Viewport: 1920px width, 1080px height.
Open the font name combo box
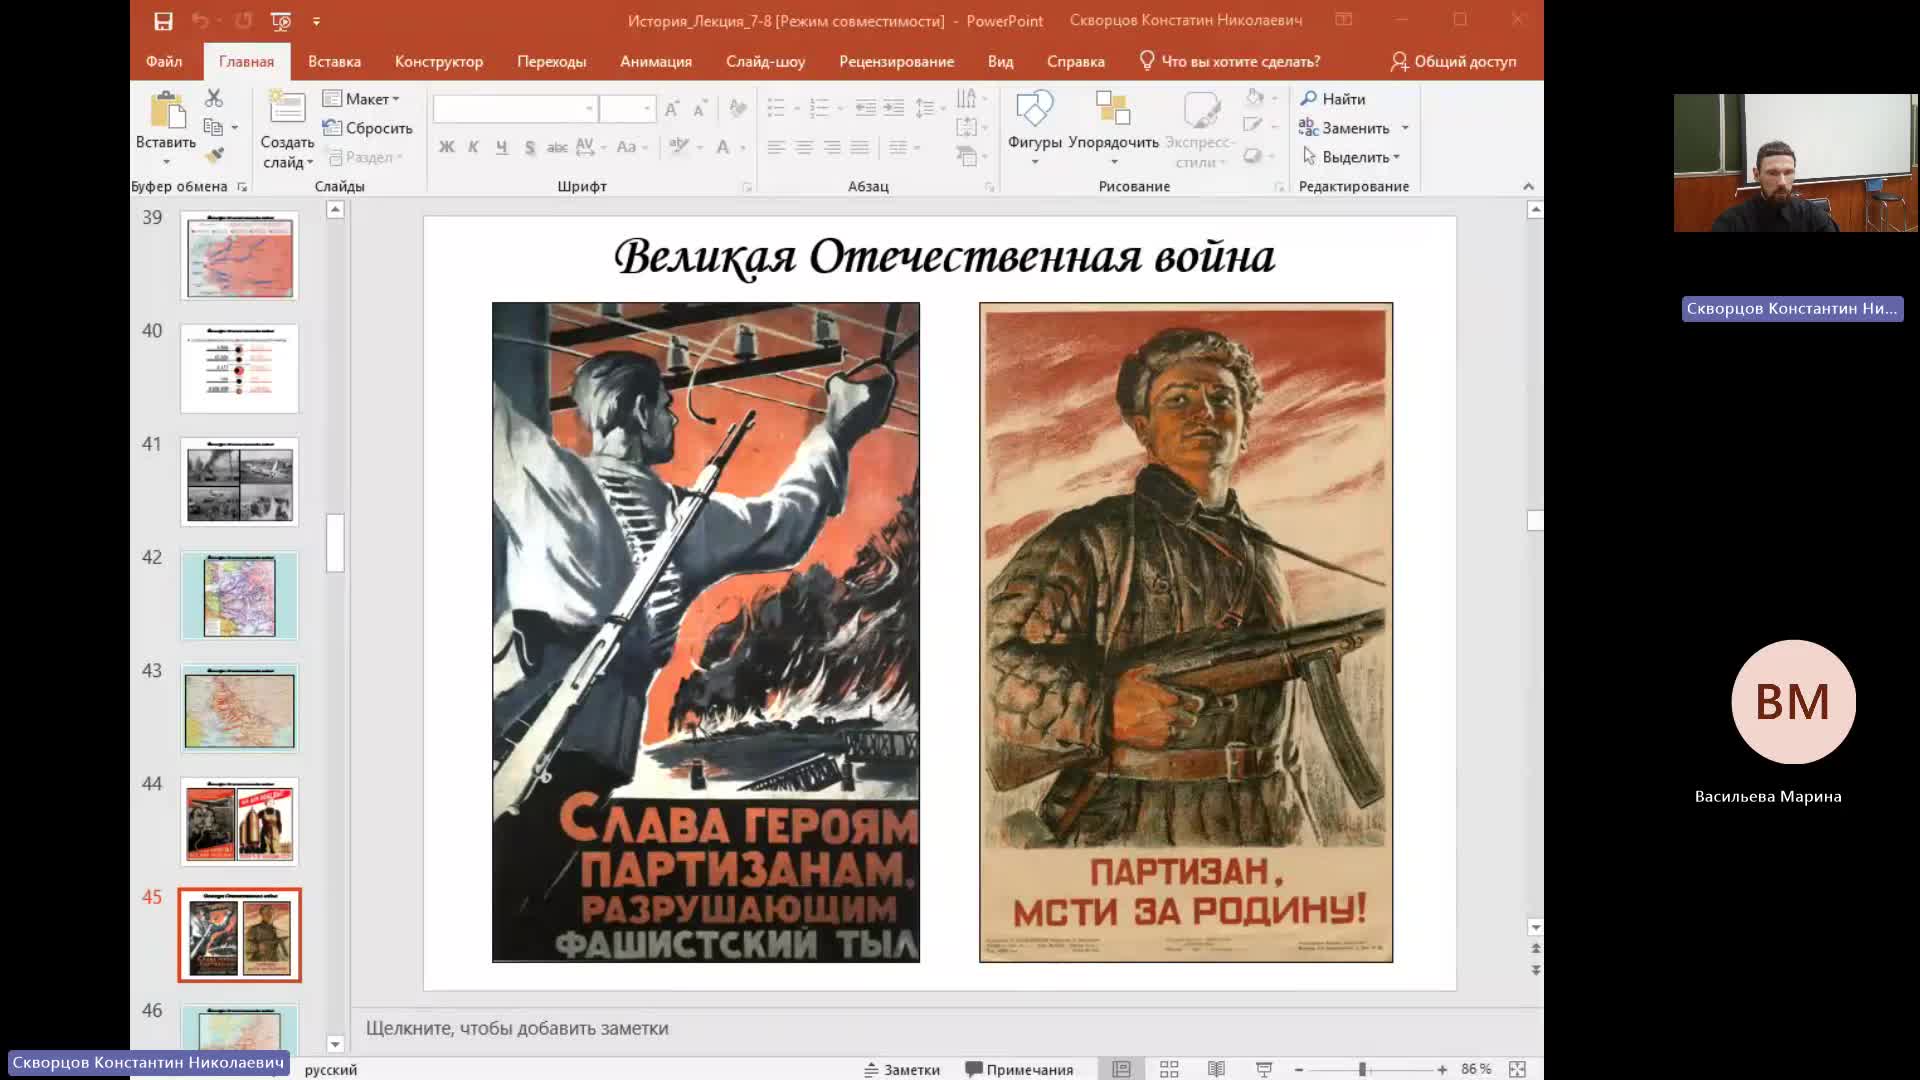click(515, 108)
